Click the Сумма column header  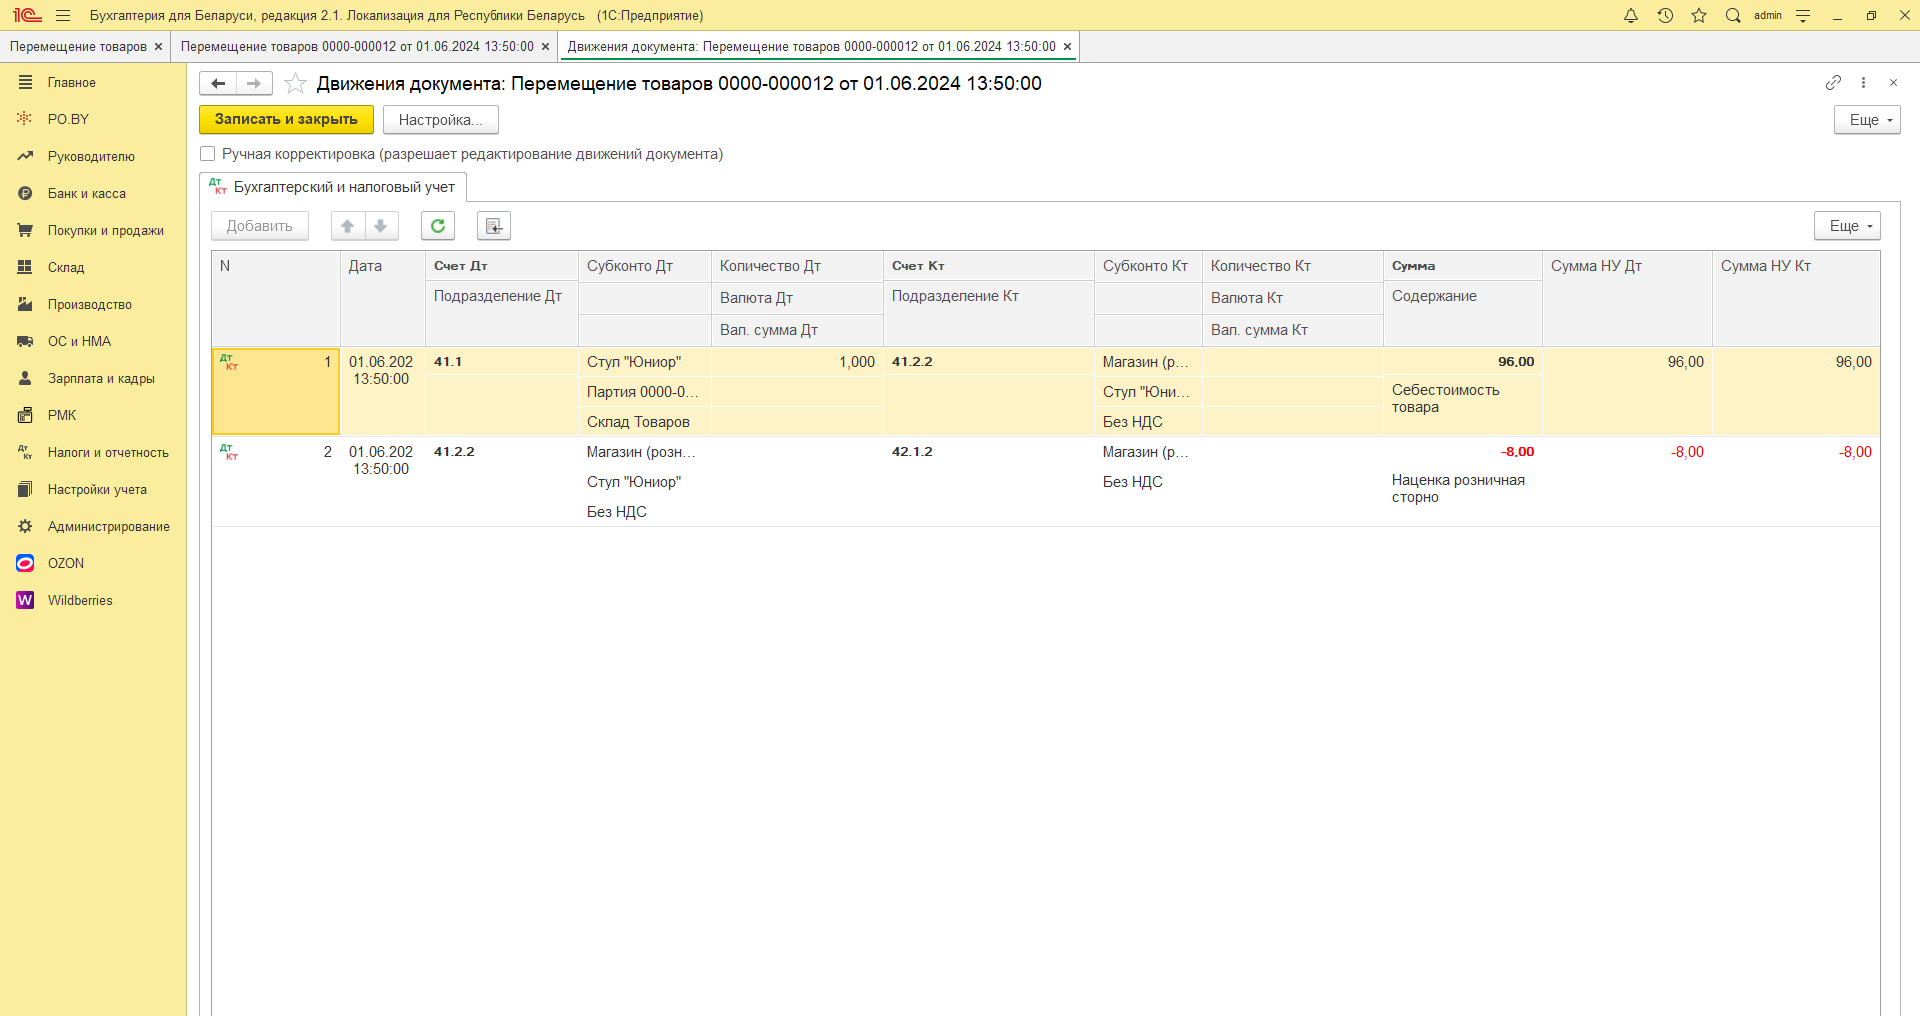1462,266
